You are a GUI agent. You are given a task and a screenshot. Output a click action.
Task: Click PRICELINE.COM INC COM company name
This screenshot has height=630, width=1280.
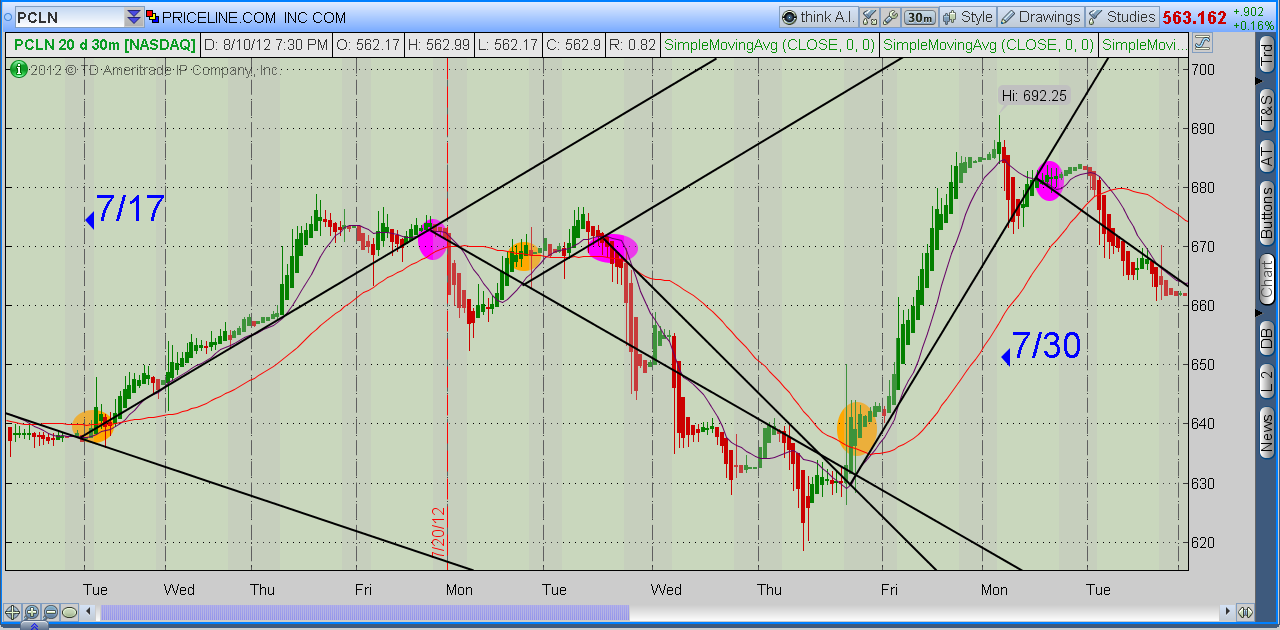click(x=254, y=18)
